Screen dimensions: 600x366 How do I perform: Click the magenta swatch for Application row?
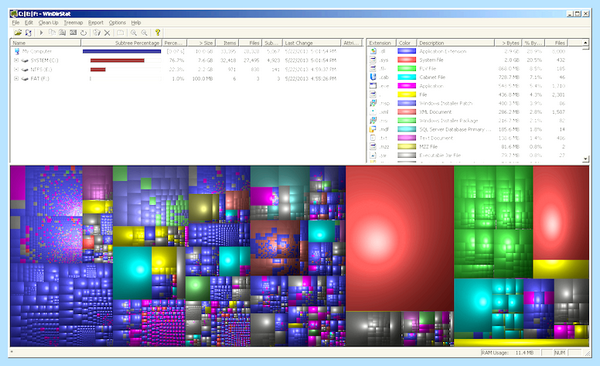[x=407, y=86]
